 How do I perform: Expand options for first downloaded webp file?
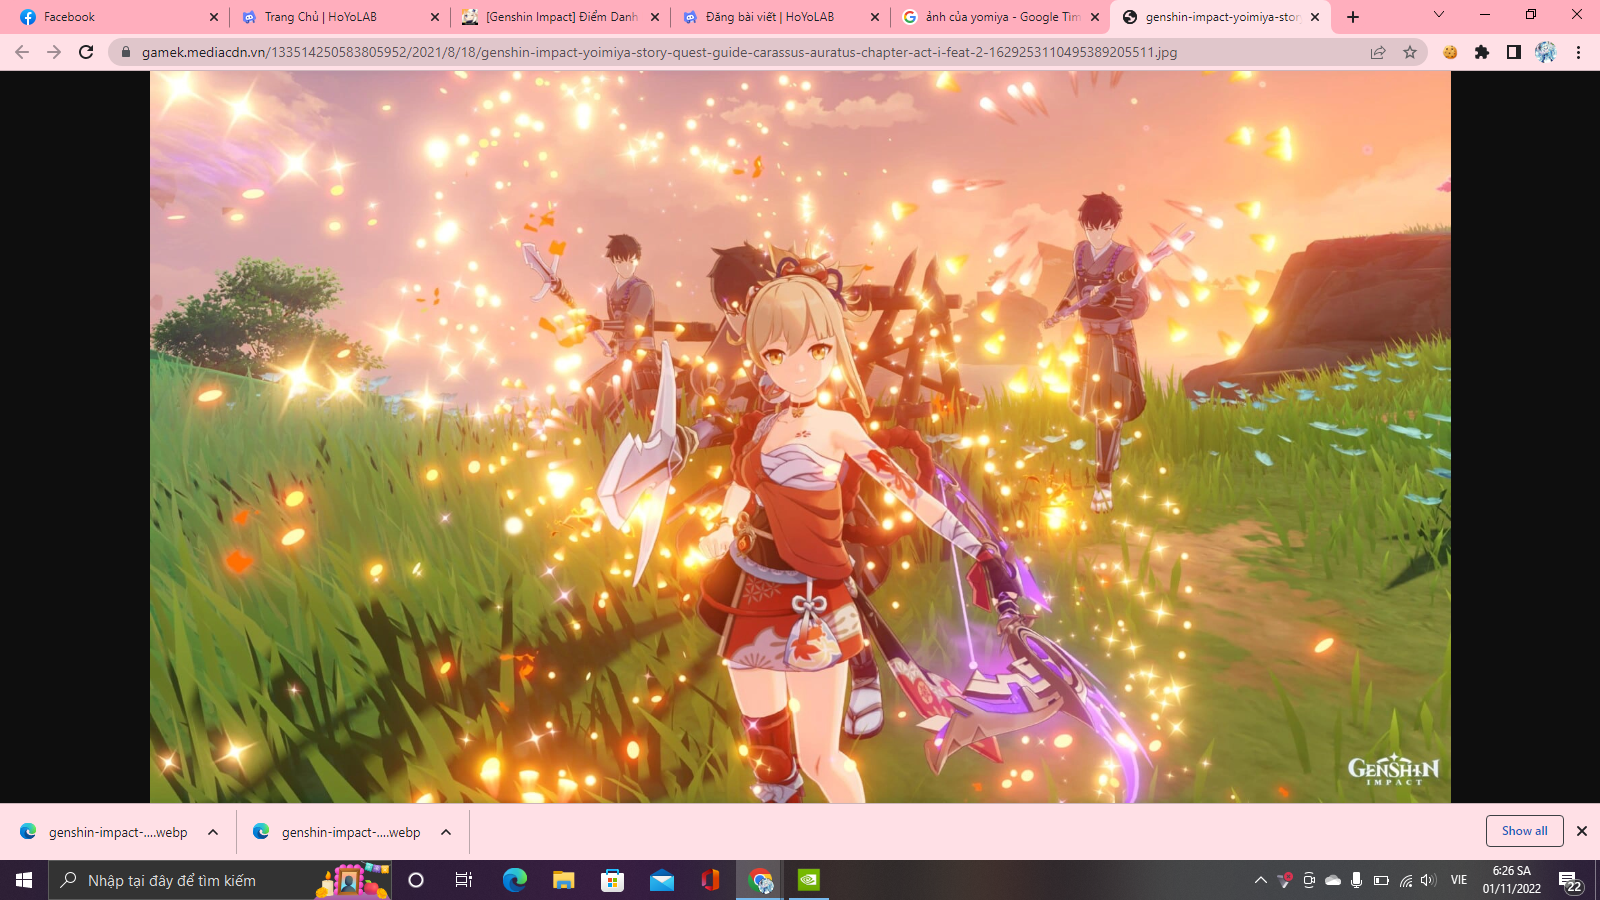tap(213, 832)
